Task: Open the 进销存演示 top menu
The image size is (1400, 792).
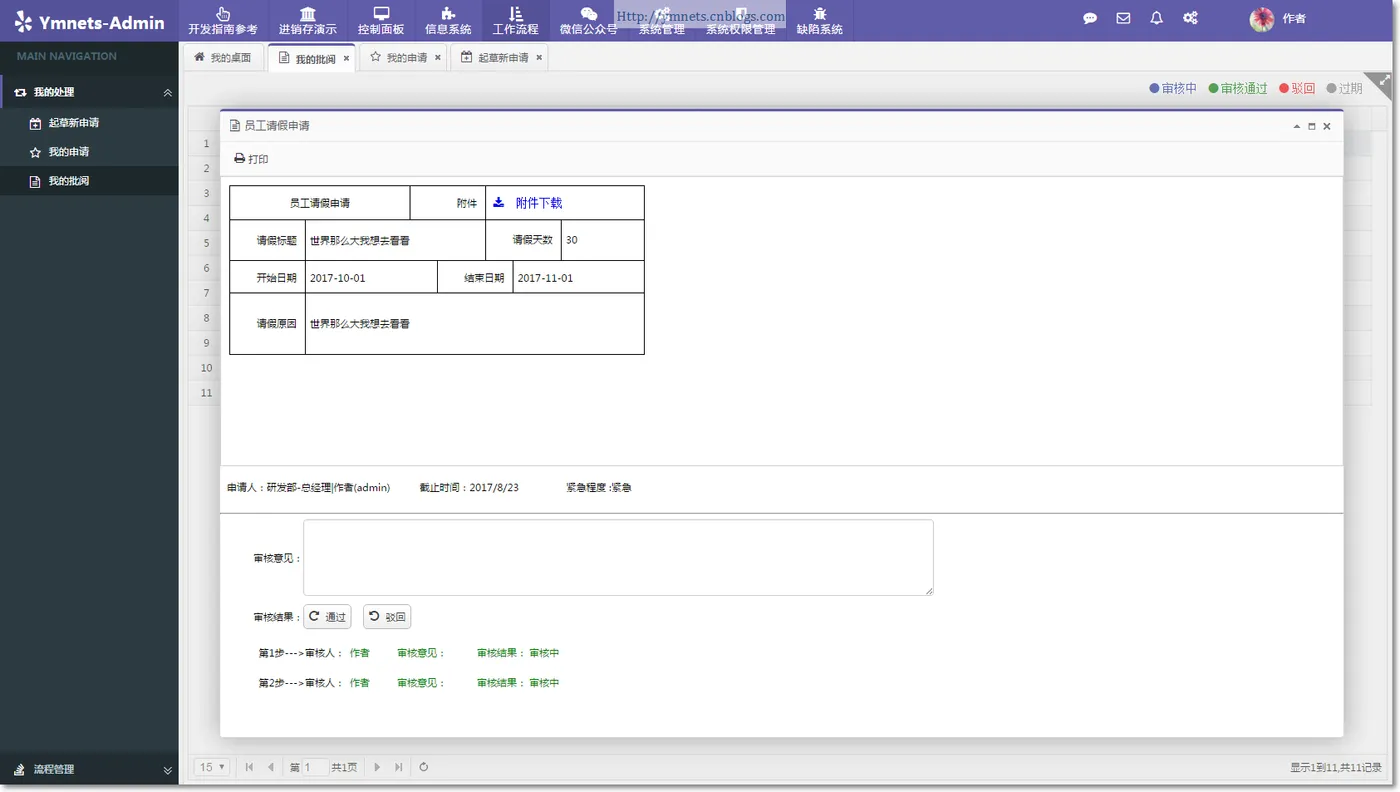Action: [x=308, y=21]
